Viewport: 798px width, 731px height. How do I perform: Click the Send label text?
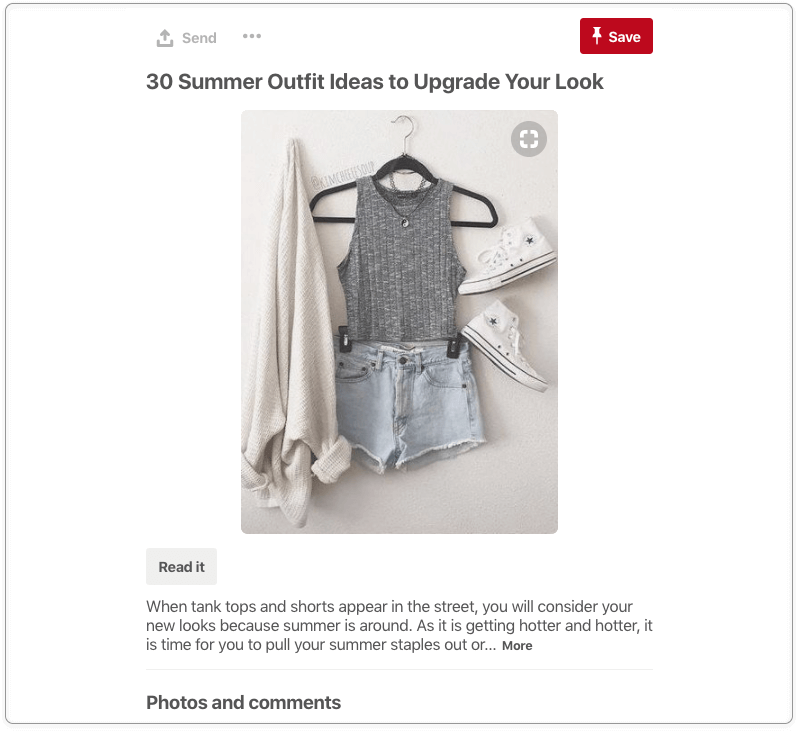pyautogui.click(x=199, y=38)
